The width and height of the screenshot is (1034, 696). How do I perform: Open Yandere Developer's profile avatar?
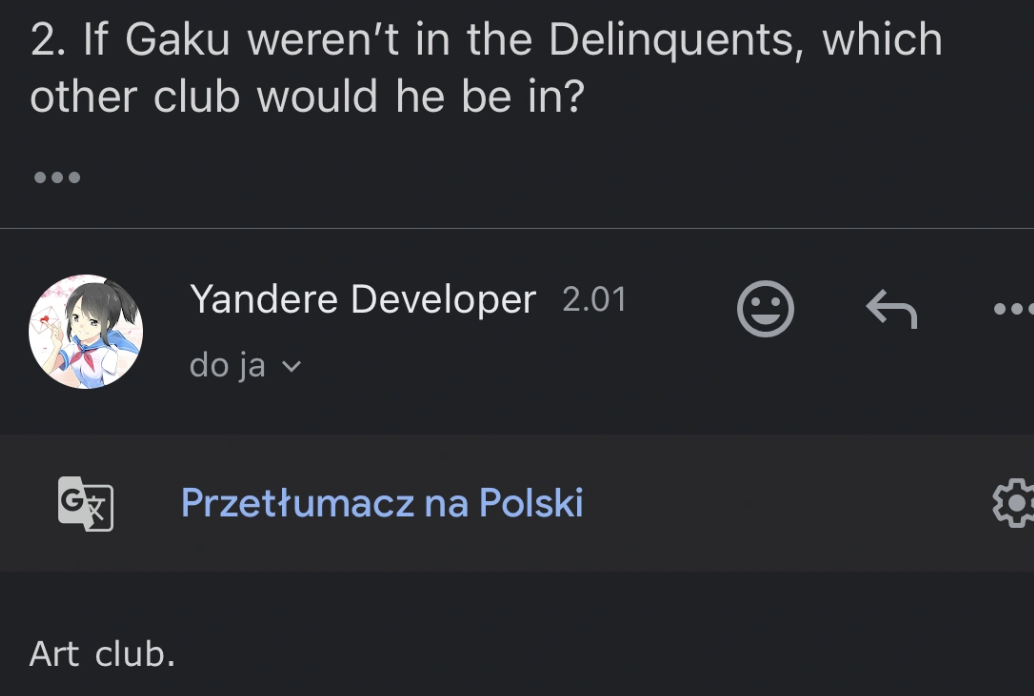[86, 332]
